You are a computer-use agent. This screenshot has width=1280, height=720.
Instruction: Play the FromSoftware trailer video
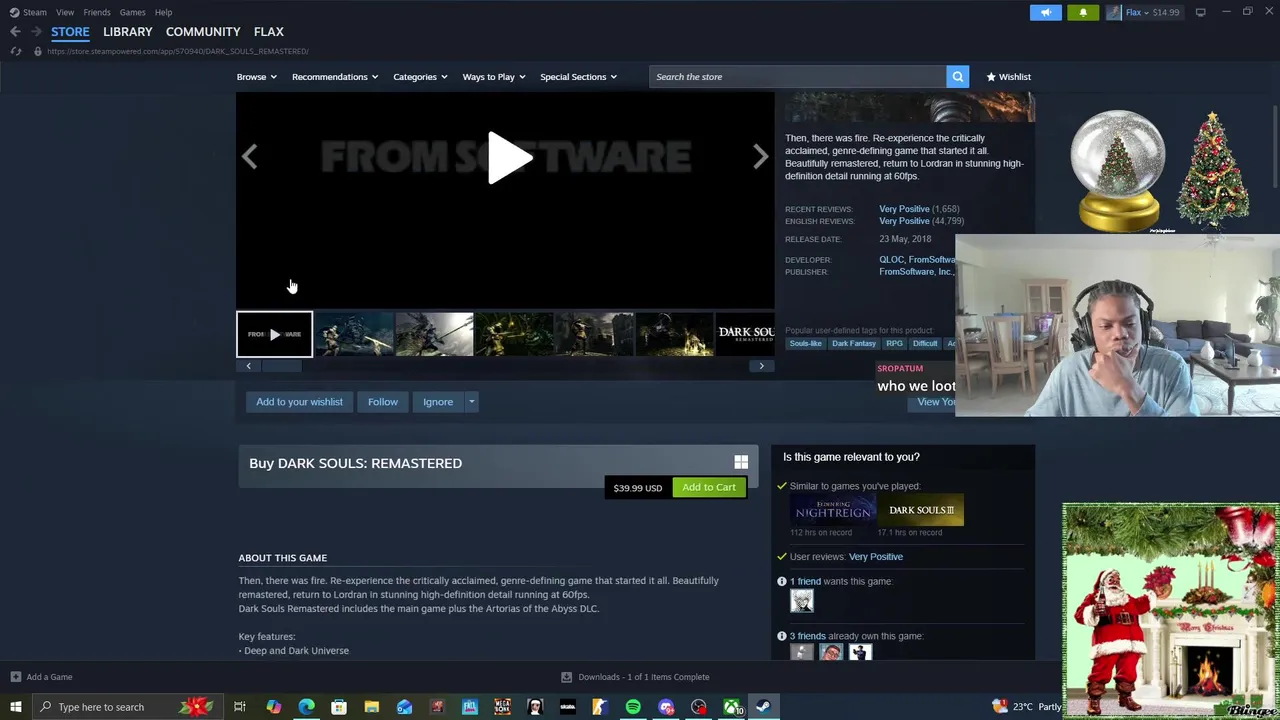(509, 158)
